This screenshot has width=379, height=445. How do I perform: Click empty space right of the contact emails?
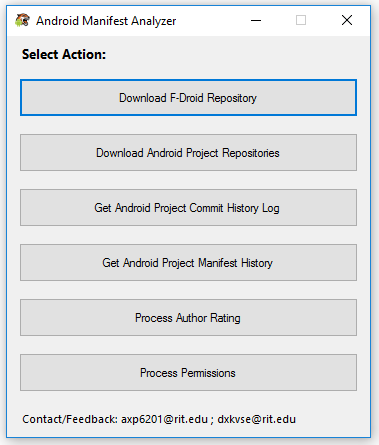coord(332,419)
